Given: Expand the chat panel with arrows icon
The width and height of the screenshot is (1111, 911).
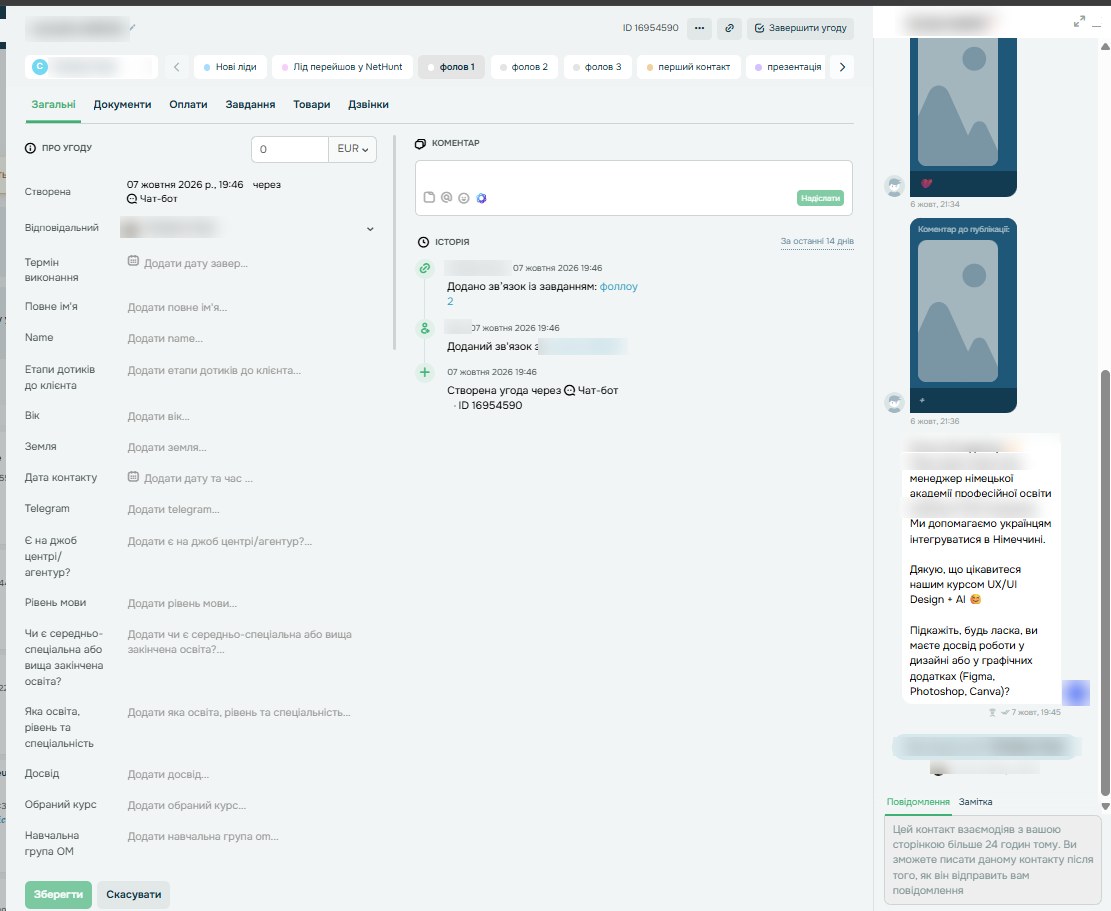Looking at the screenshot, I should [1079, 21].
